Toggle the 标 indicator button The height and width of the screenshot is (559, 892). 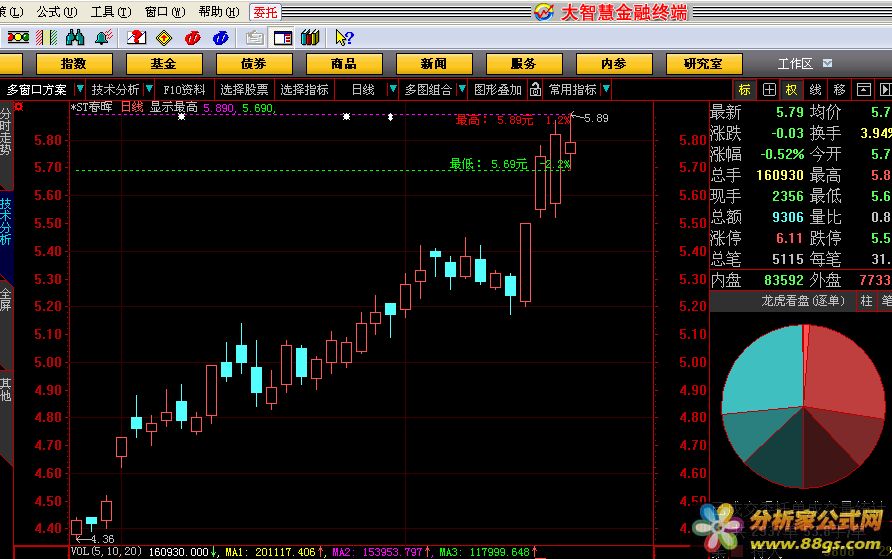pos(745,89)
